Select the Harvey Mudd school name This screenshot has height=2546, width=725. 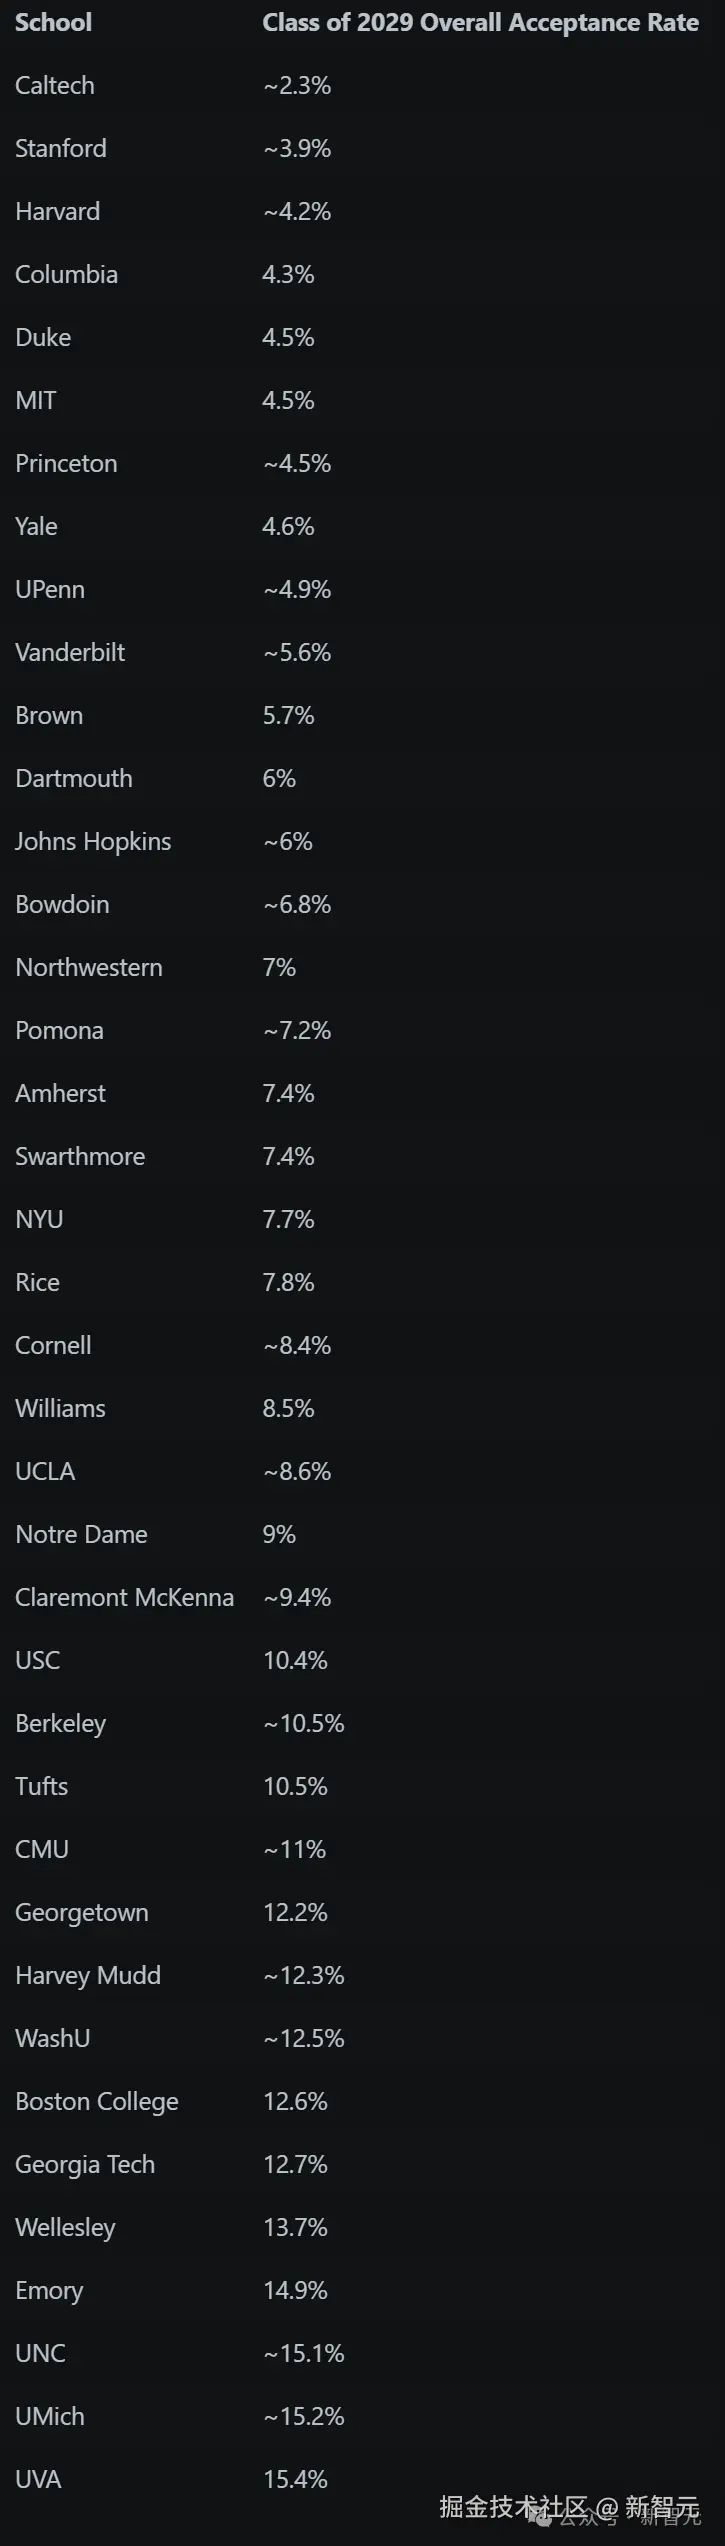tap(88, 1975)
